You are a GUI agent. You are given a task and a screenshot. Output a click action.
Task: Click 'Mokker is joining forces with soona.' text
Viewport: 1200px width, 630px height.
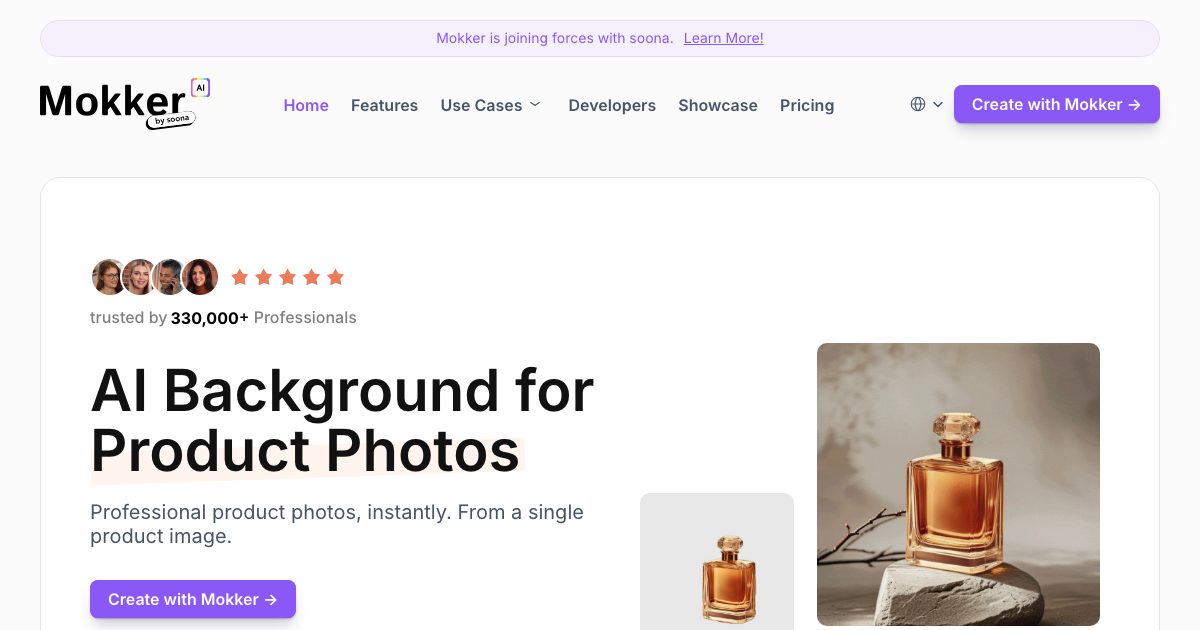[x=554, y=38]
